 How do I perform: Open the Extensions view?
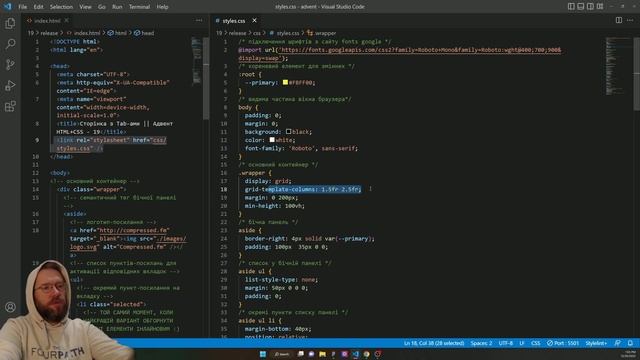click(x=10, y=106)
